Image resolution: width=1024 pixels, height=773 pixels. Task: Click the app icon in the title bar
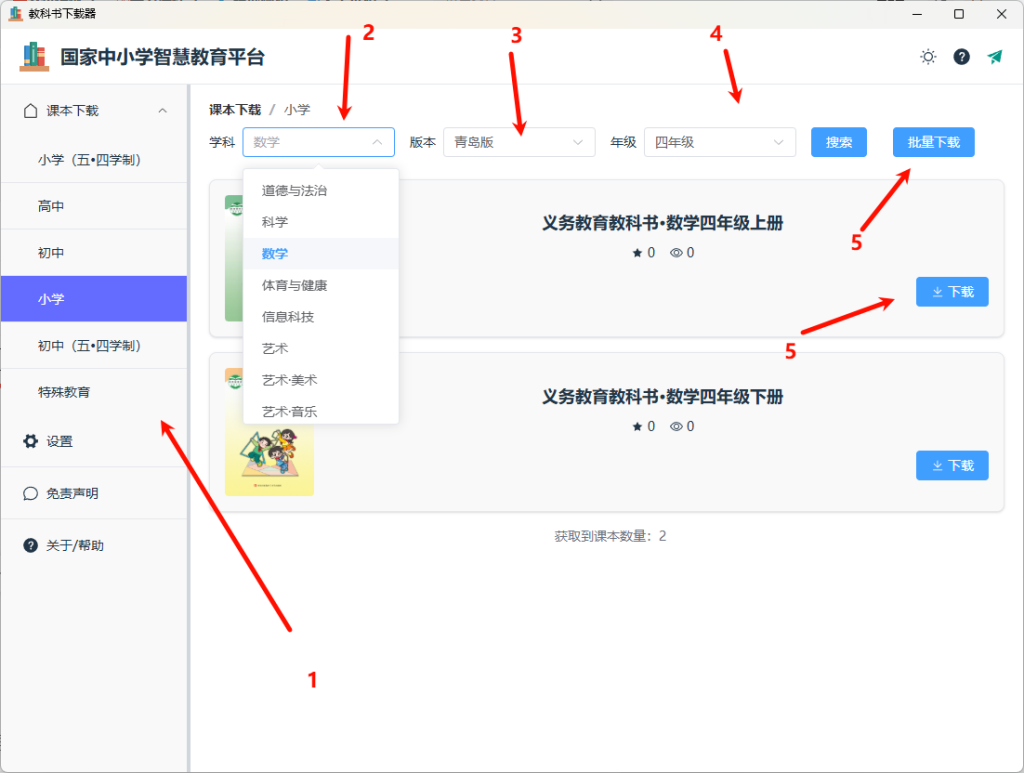coord(14,14)
